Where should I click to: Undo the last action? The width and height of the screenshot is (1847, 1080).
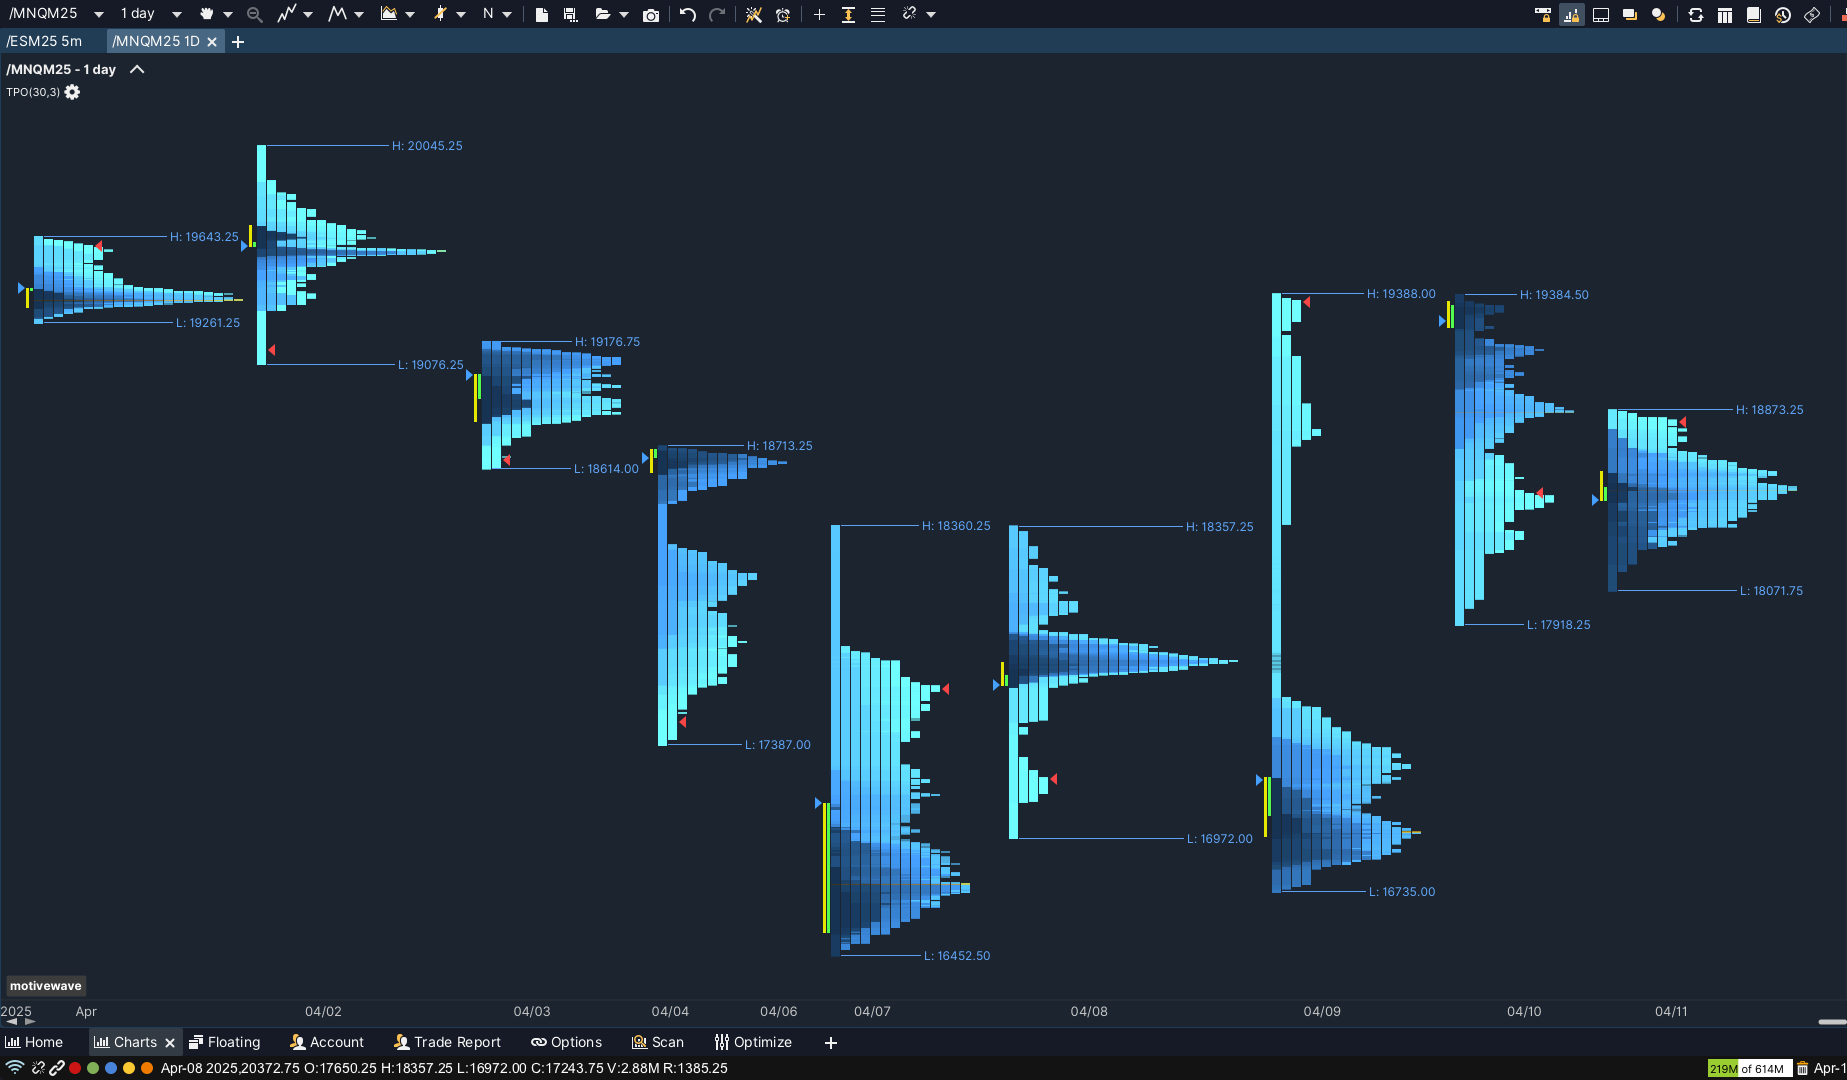click(x=688, y=14)
